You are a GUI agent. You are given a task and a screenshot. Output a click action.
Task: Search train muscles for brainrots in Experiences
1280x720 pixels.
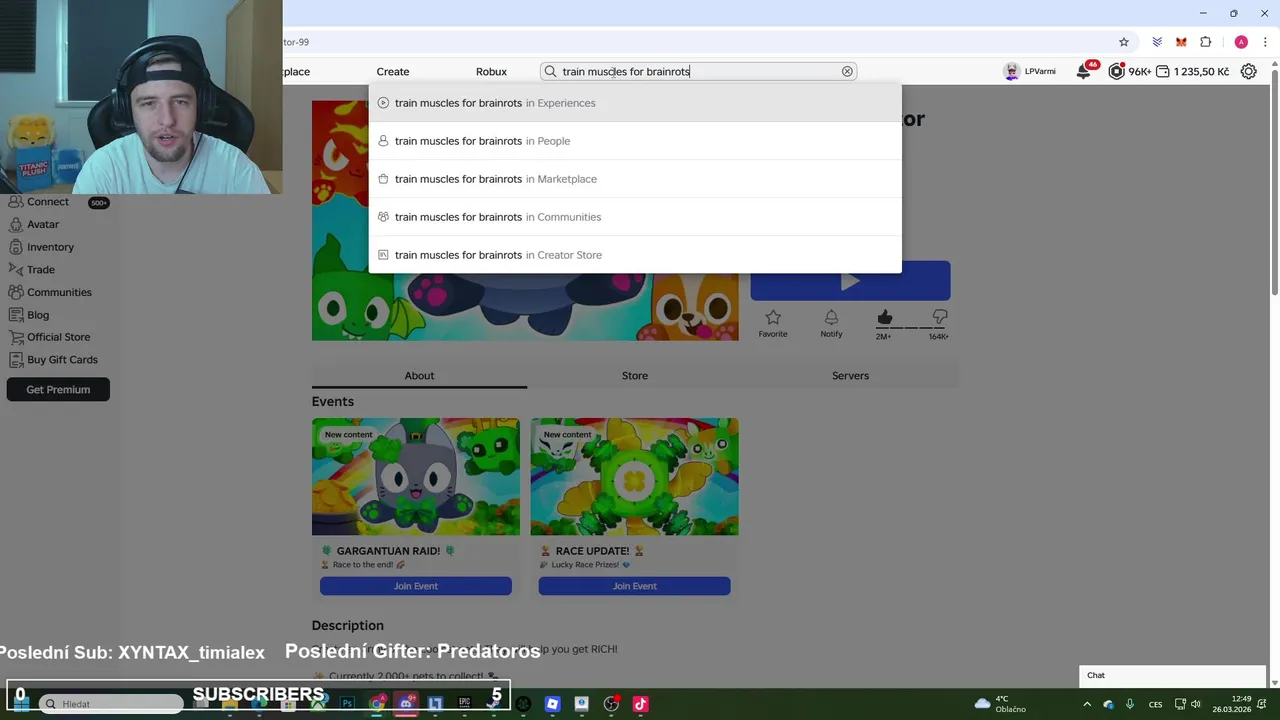click(635, 103)
